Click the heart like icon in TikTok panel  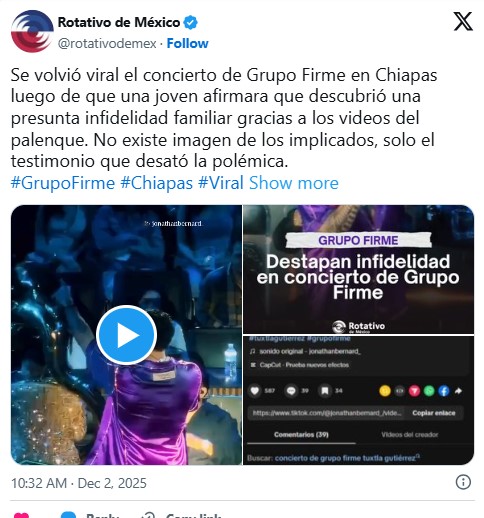click(x=255, y=391)
